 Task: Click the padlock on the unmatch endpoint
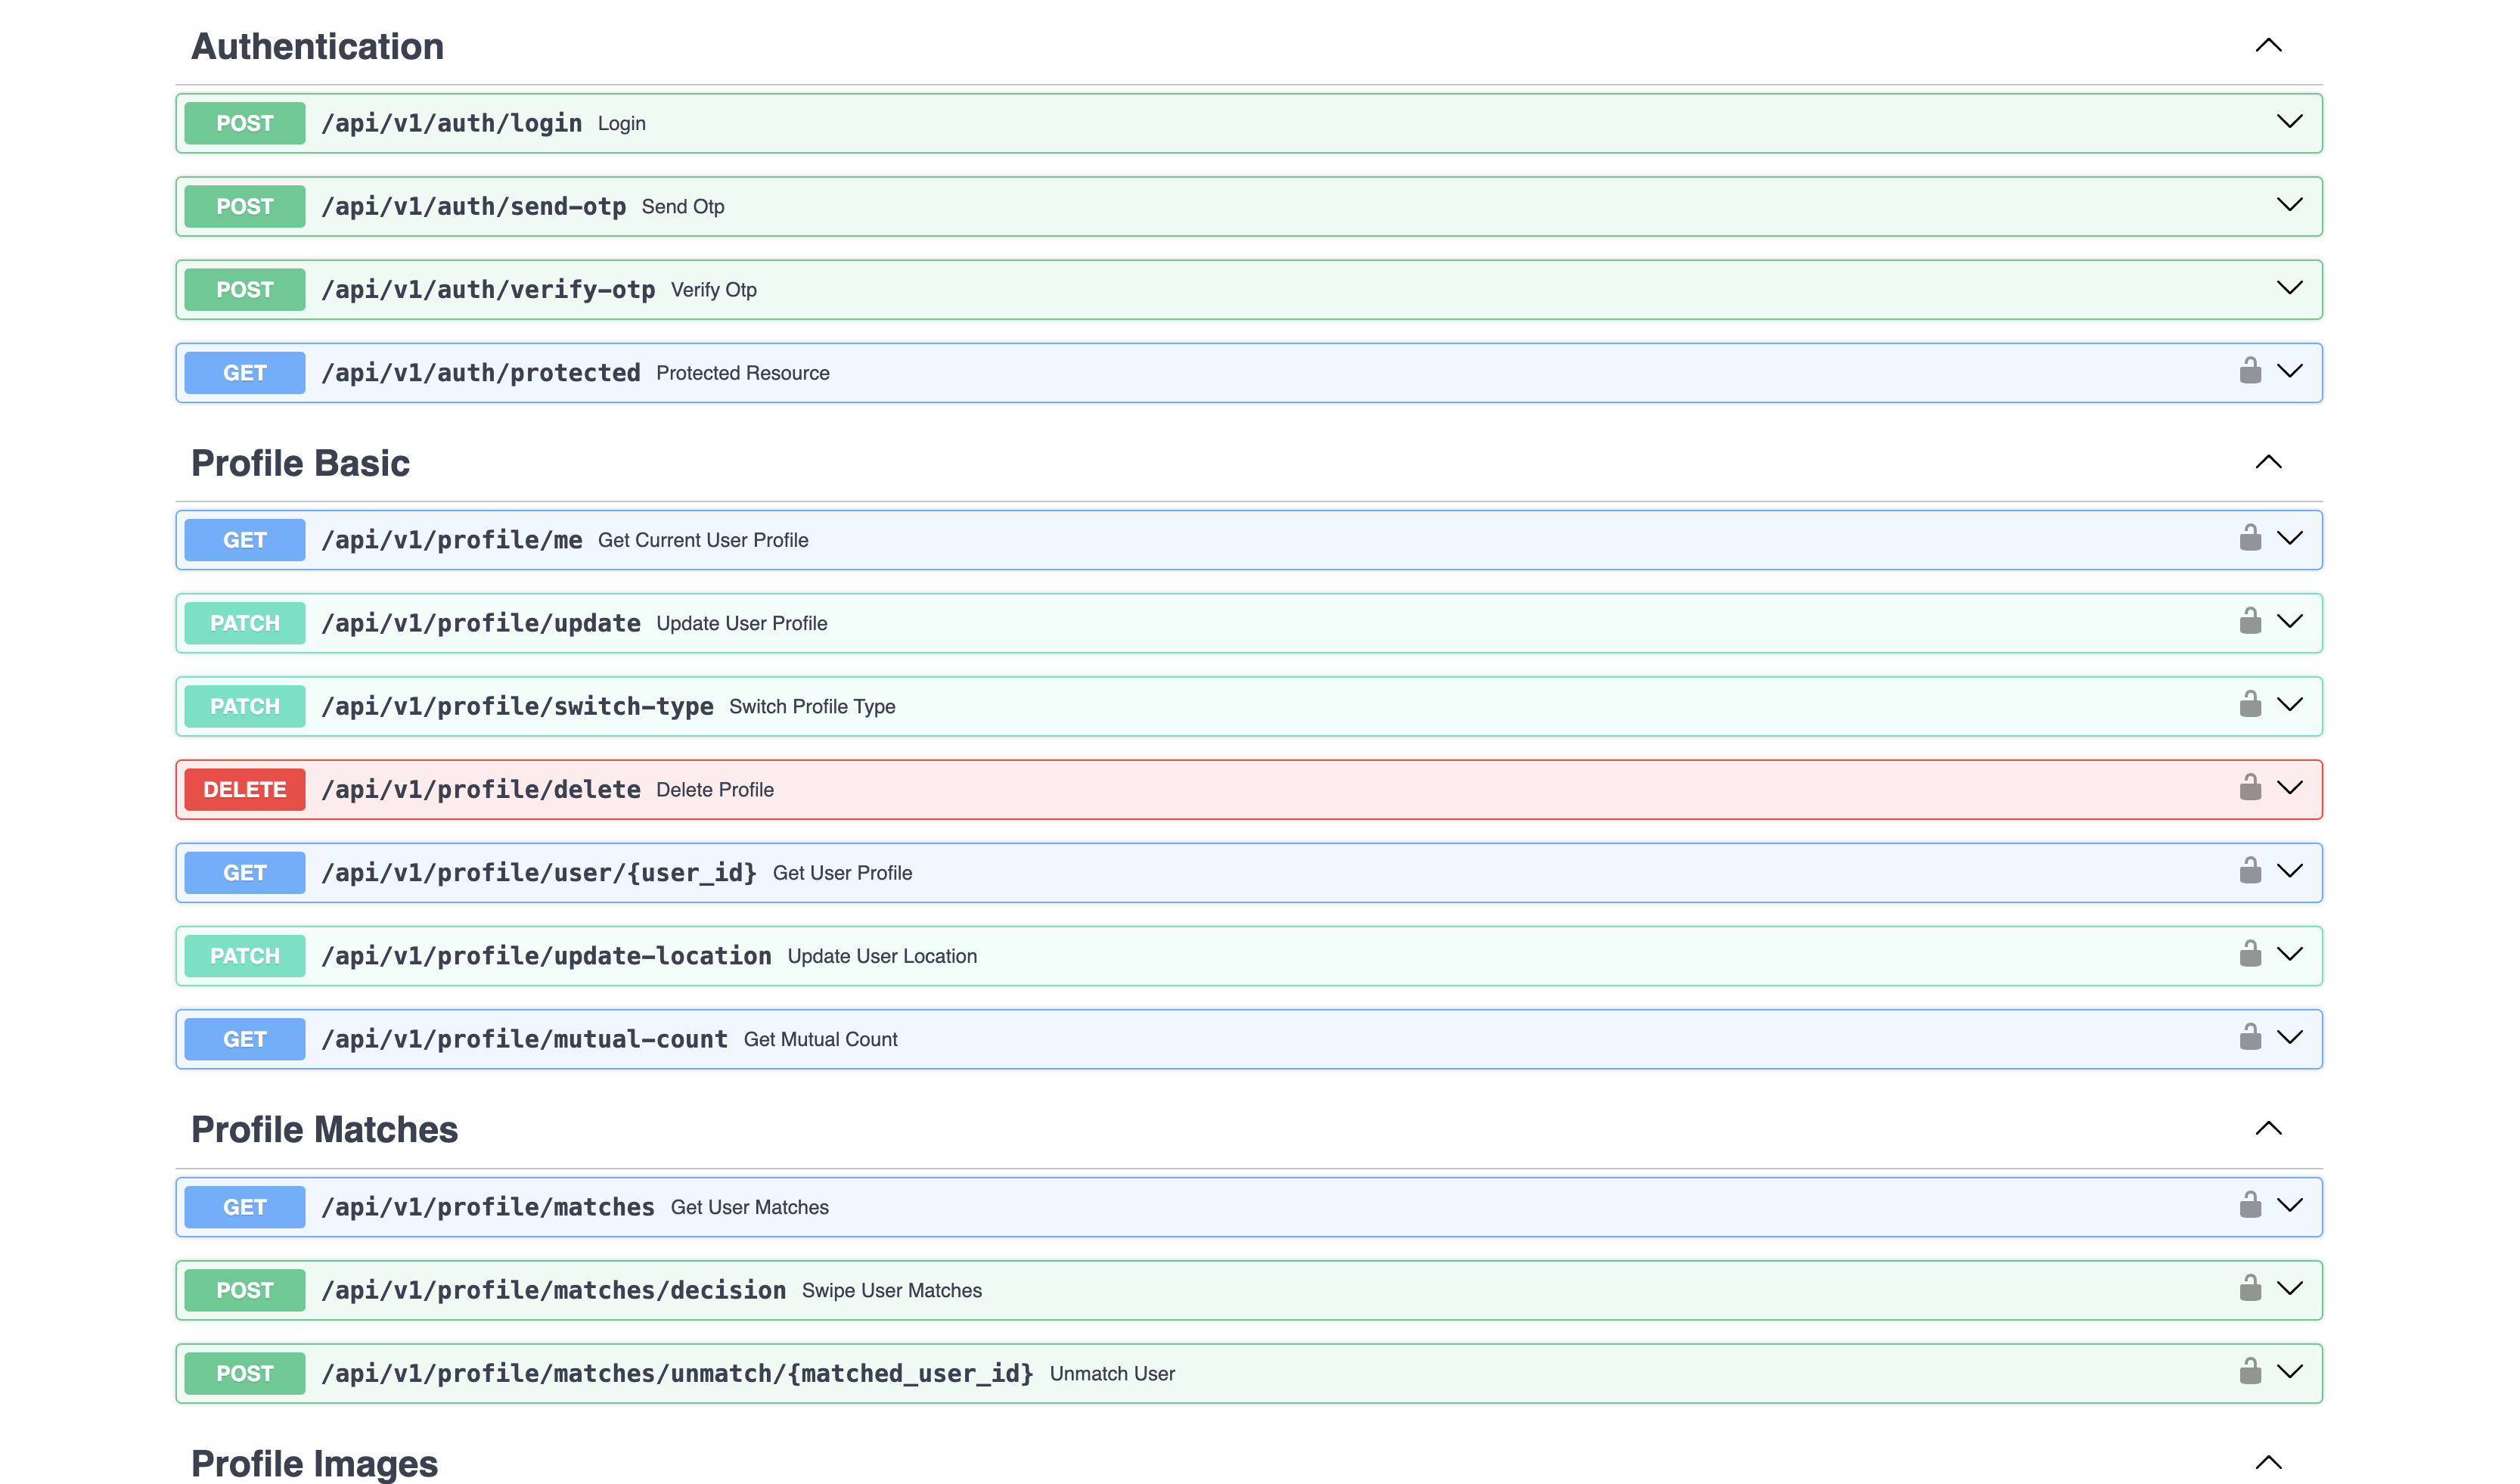tap(2249, 1372)
